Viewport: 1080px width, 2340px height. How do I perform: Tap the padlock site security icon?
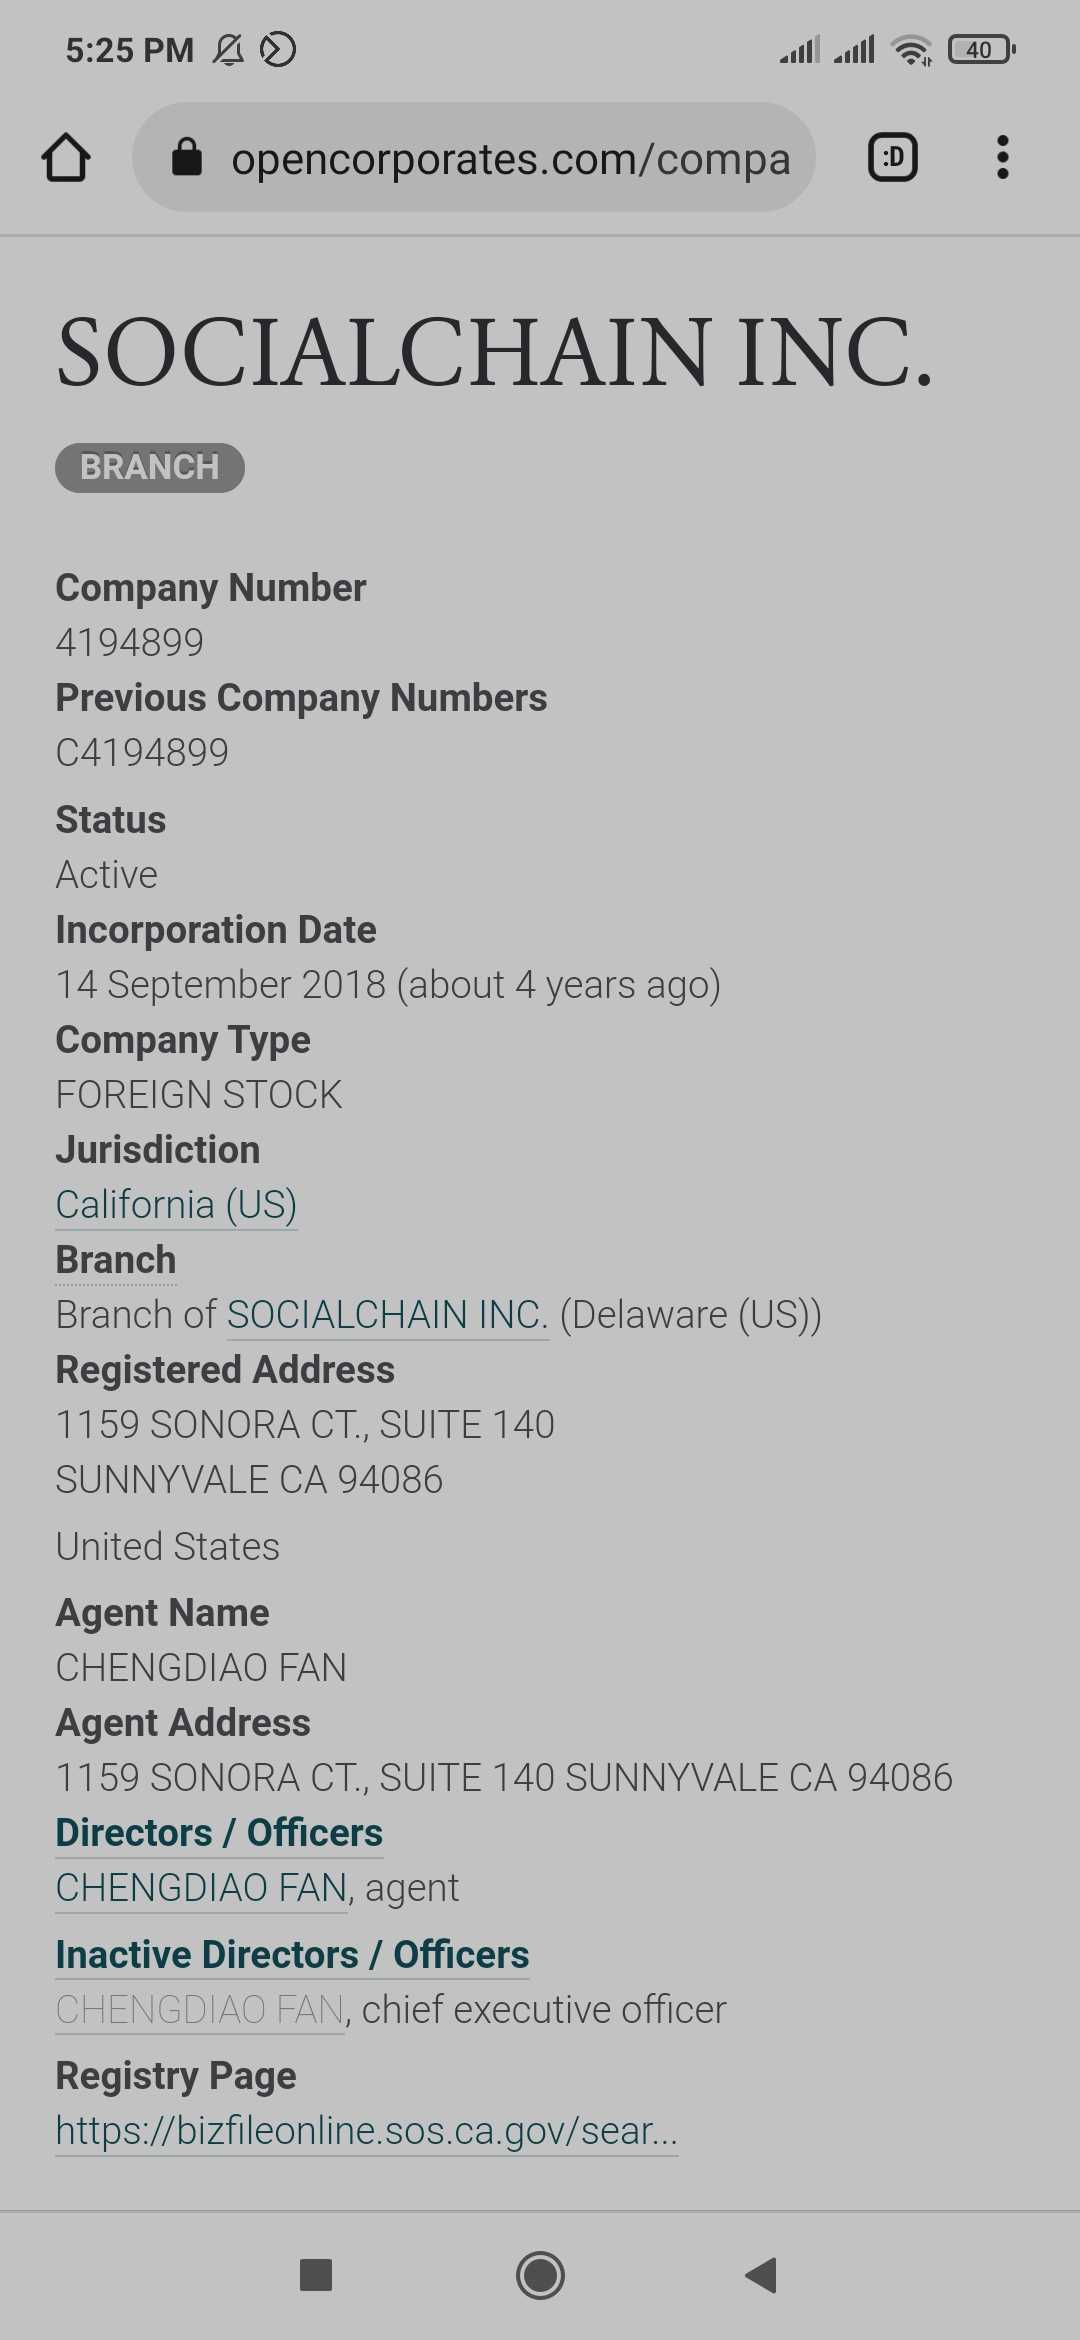(x=187, y=158)
